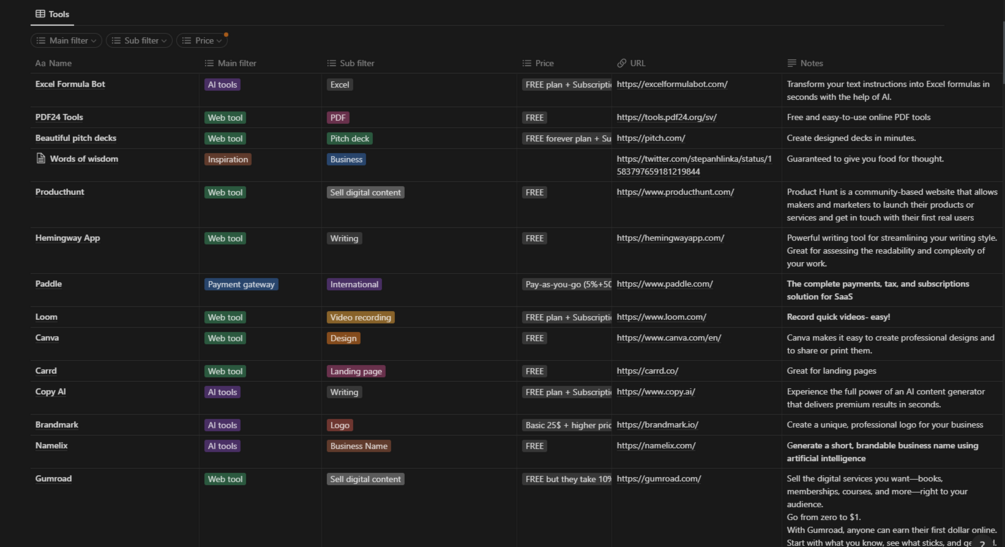Screen dimensions: 1005x547
Task: Open the copy.ai link
Action: pos(656,392)
